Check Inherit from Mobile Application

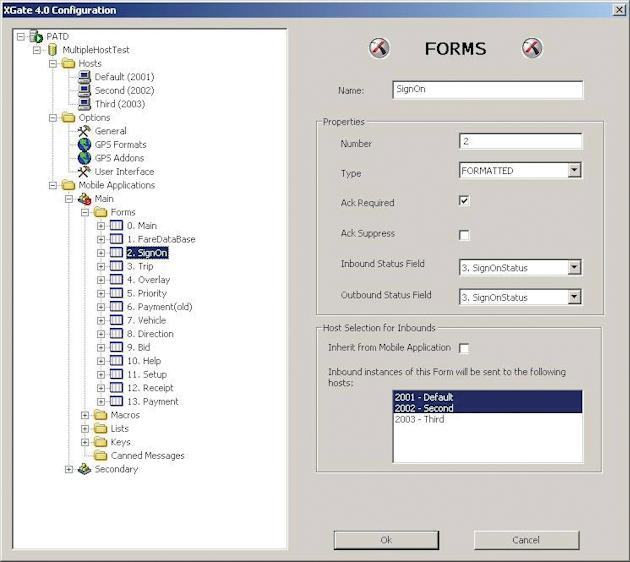click(x=464, y=348)
